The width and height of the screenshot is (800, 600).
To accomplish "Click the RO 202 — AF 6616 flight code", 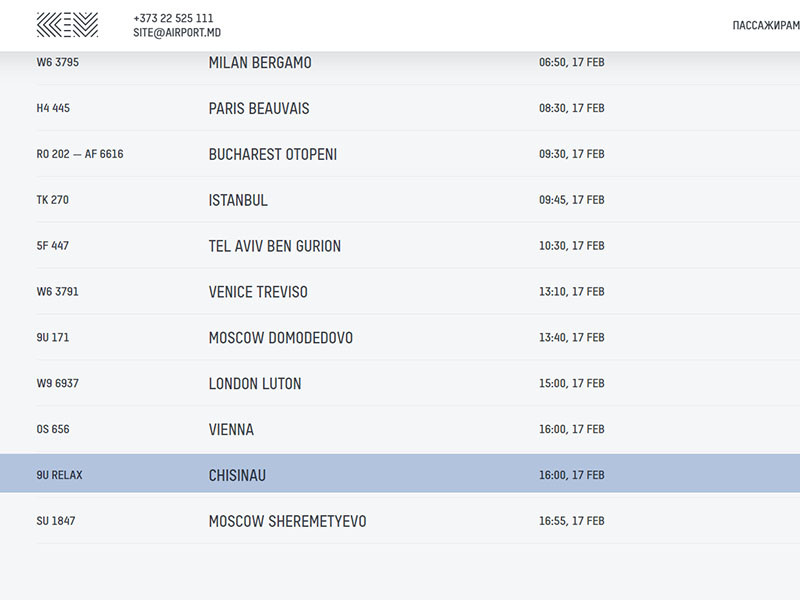I will [x=80, y=154].
